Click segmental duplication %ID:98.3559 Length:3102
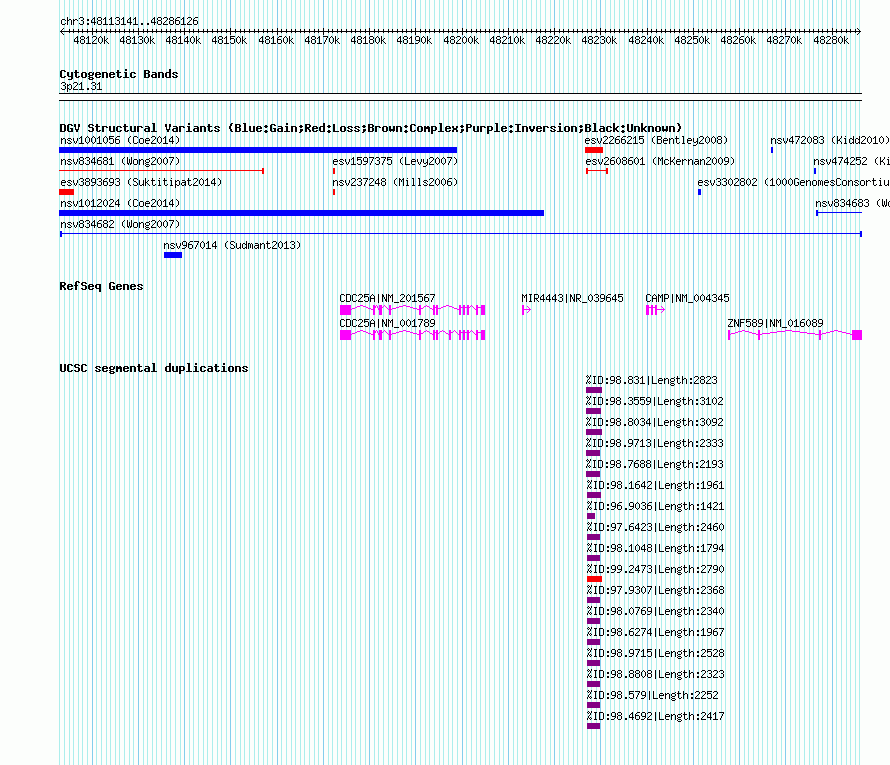Screen dimensions: 890x765 (654, 401)
